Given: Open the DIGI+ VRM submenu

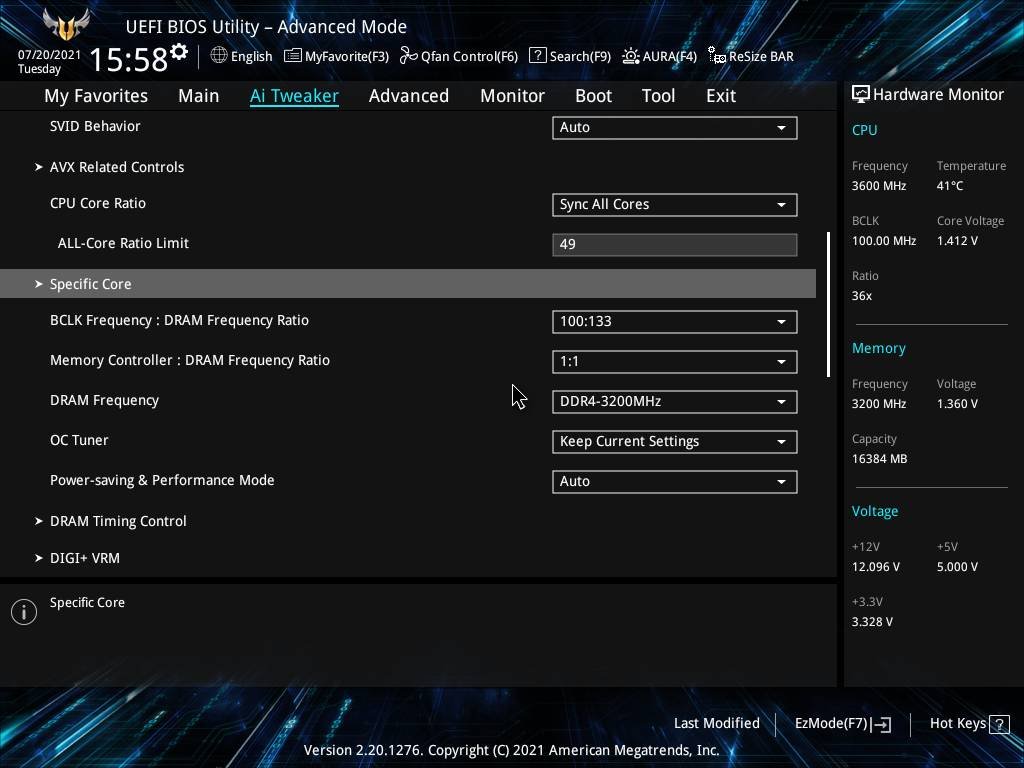Looking at the screenshot, I should [x=84, y=558].
